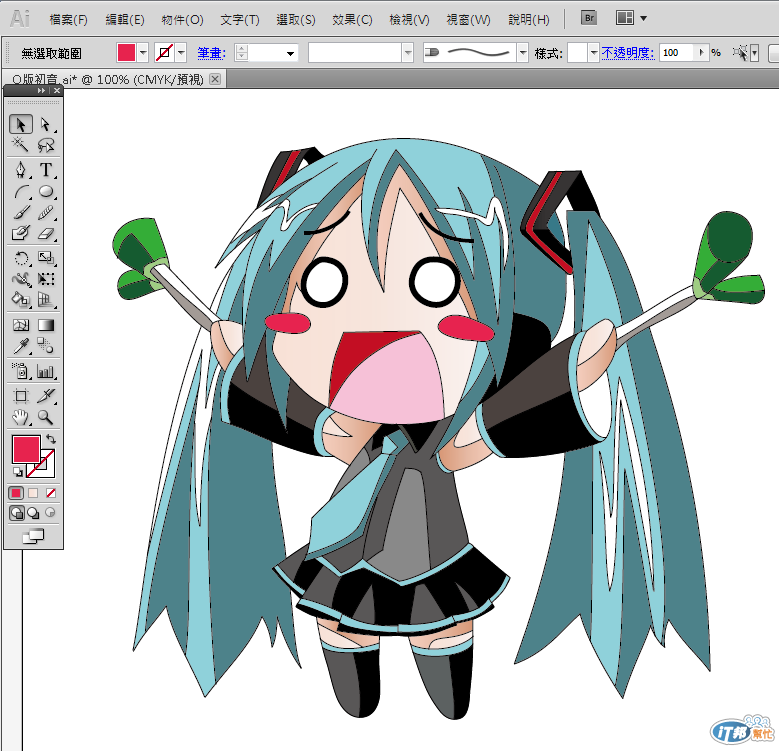Viewport: 779px width, 751px height.
Task: Open the 檔案(F) menu
Action: (x=69, y=19)
